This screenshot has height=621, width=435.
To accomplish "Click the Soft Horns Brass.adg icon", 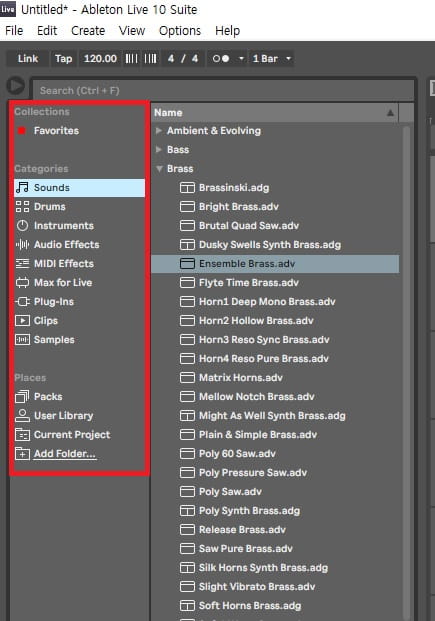I will 187,606.
